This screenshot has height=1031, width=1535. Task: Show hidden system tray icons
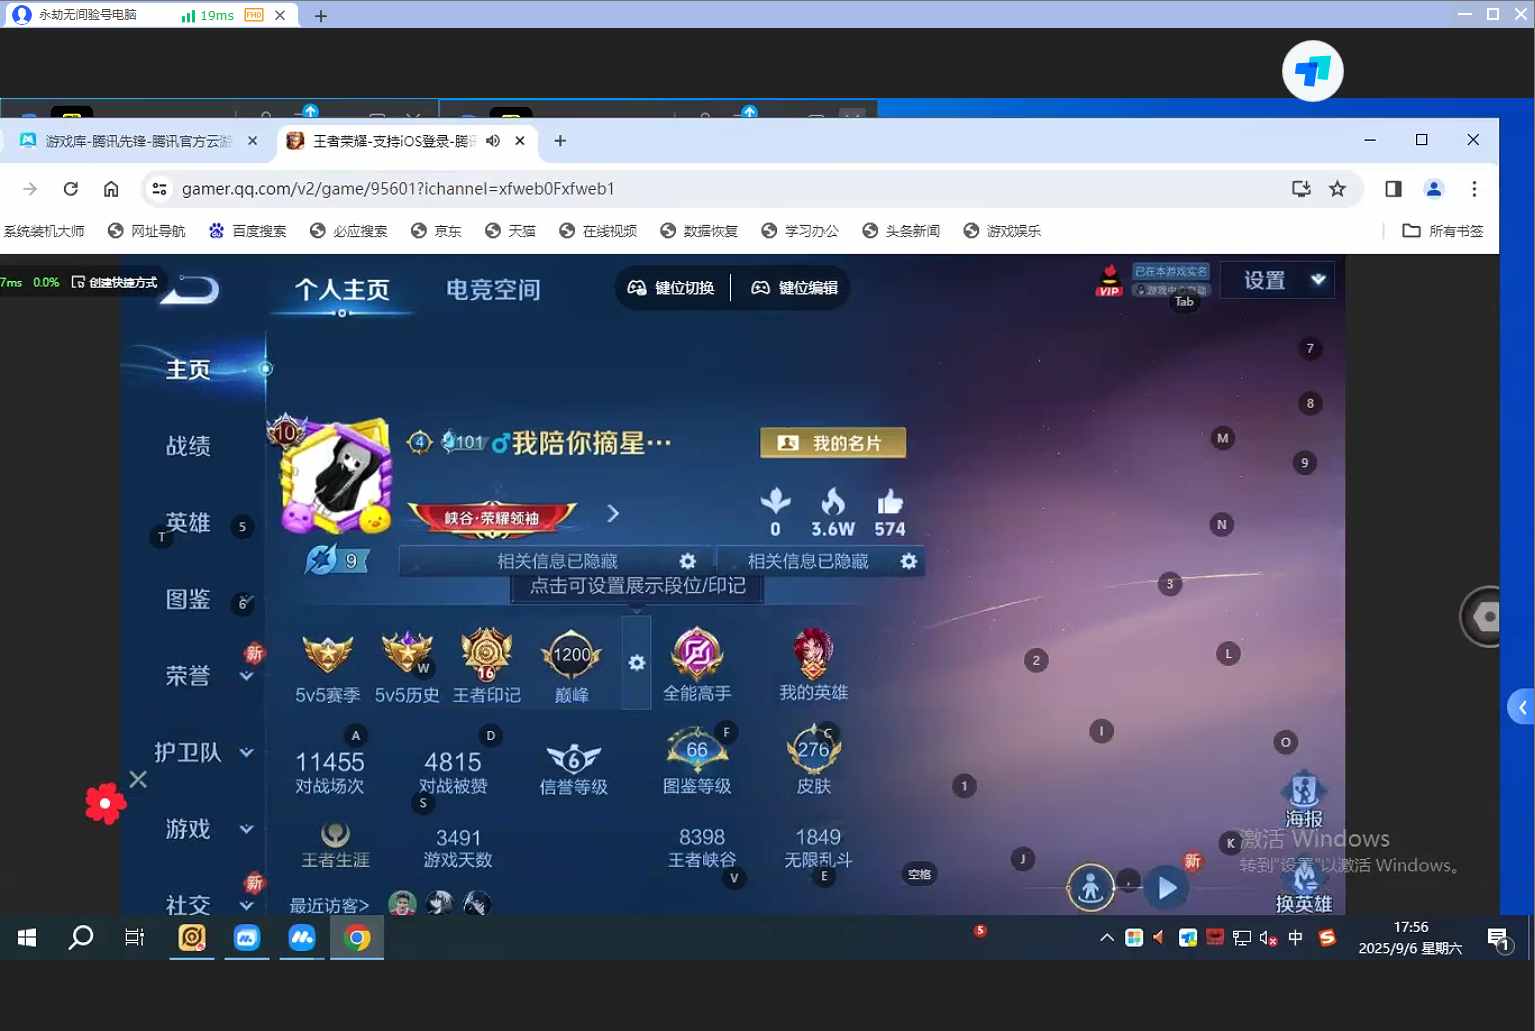coord(1106,938)
